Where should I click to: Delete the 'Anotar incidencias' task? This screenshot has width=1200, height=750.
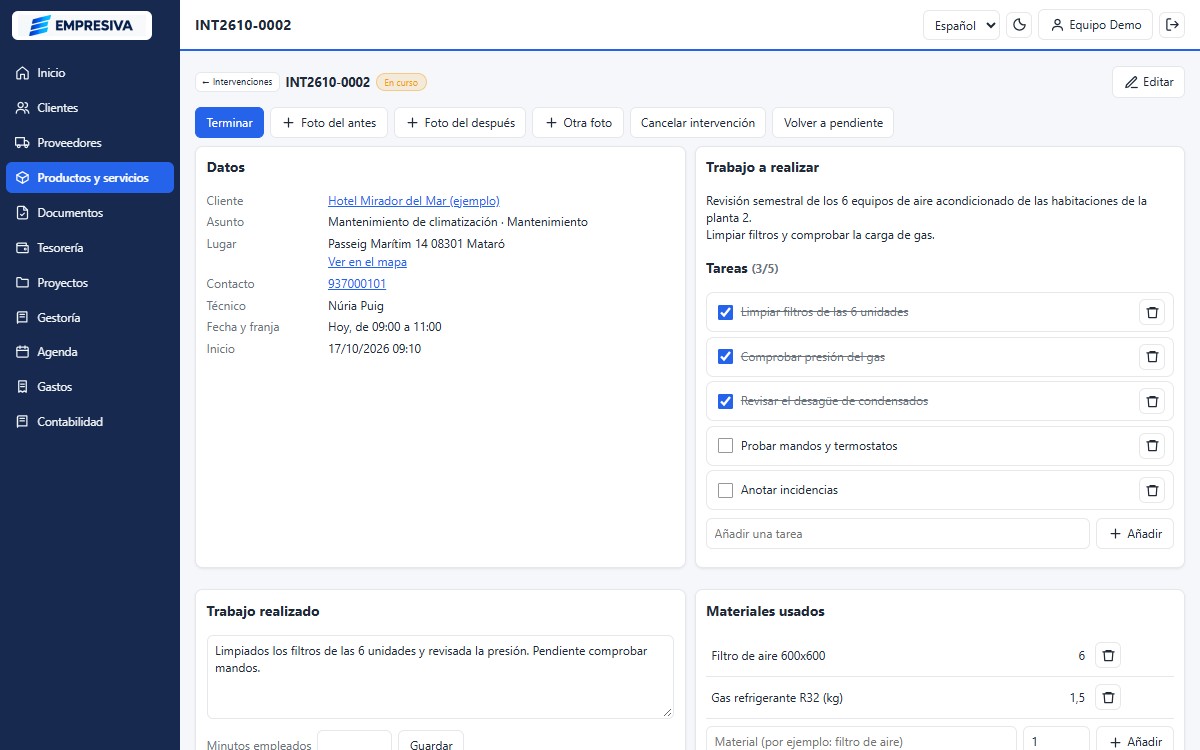coord(1152,490)
